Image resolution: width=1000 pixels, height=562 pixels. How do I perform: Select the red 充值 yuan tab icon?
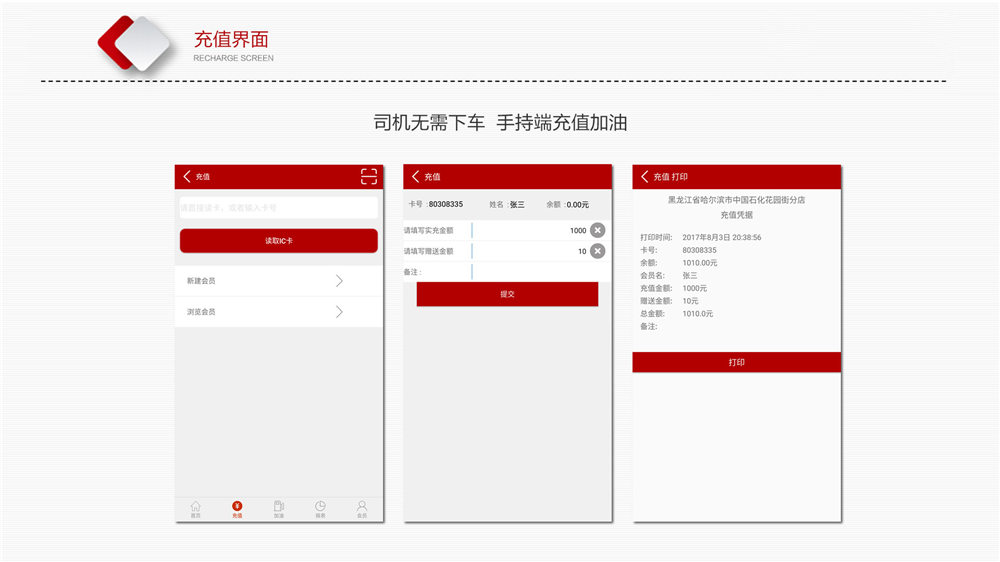(x=237, y=509)
